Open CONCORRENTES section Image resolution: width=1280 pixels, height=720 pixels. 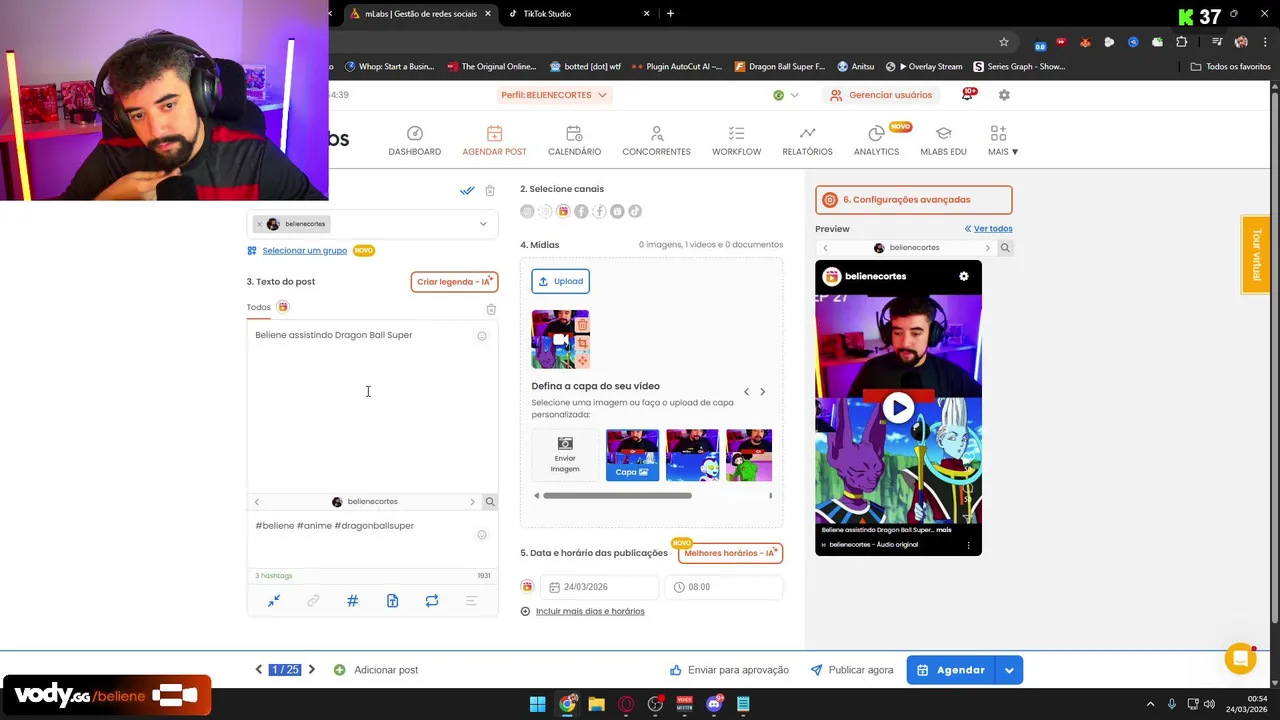[x=656, y=141]
